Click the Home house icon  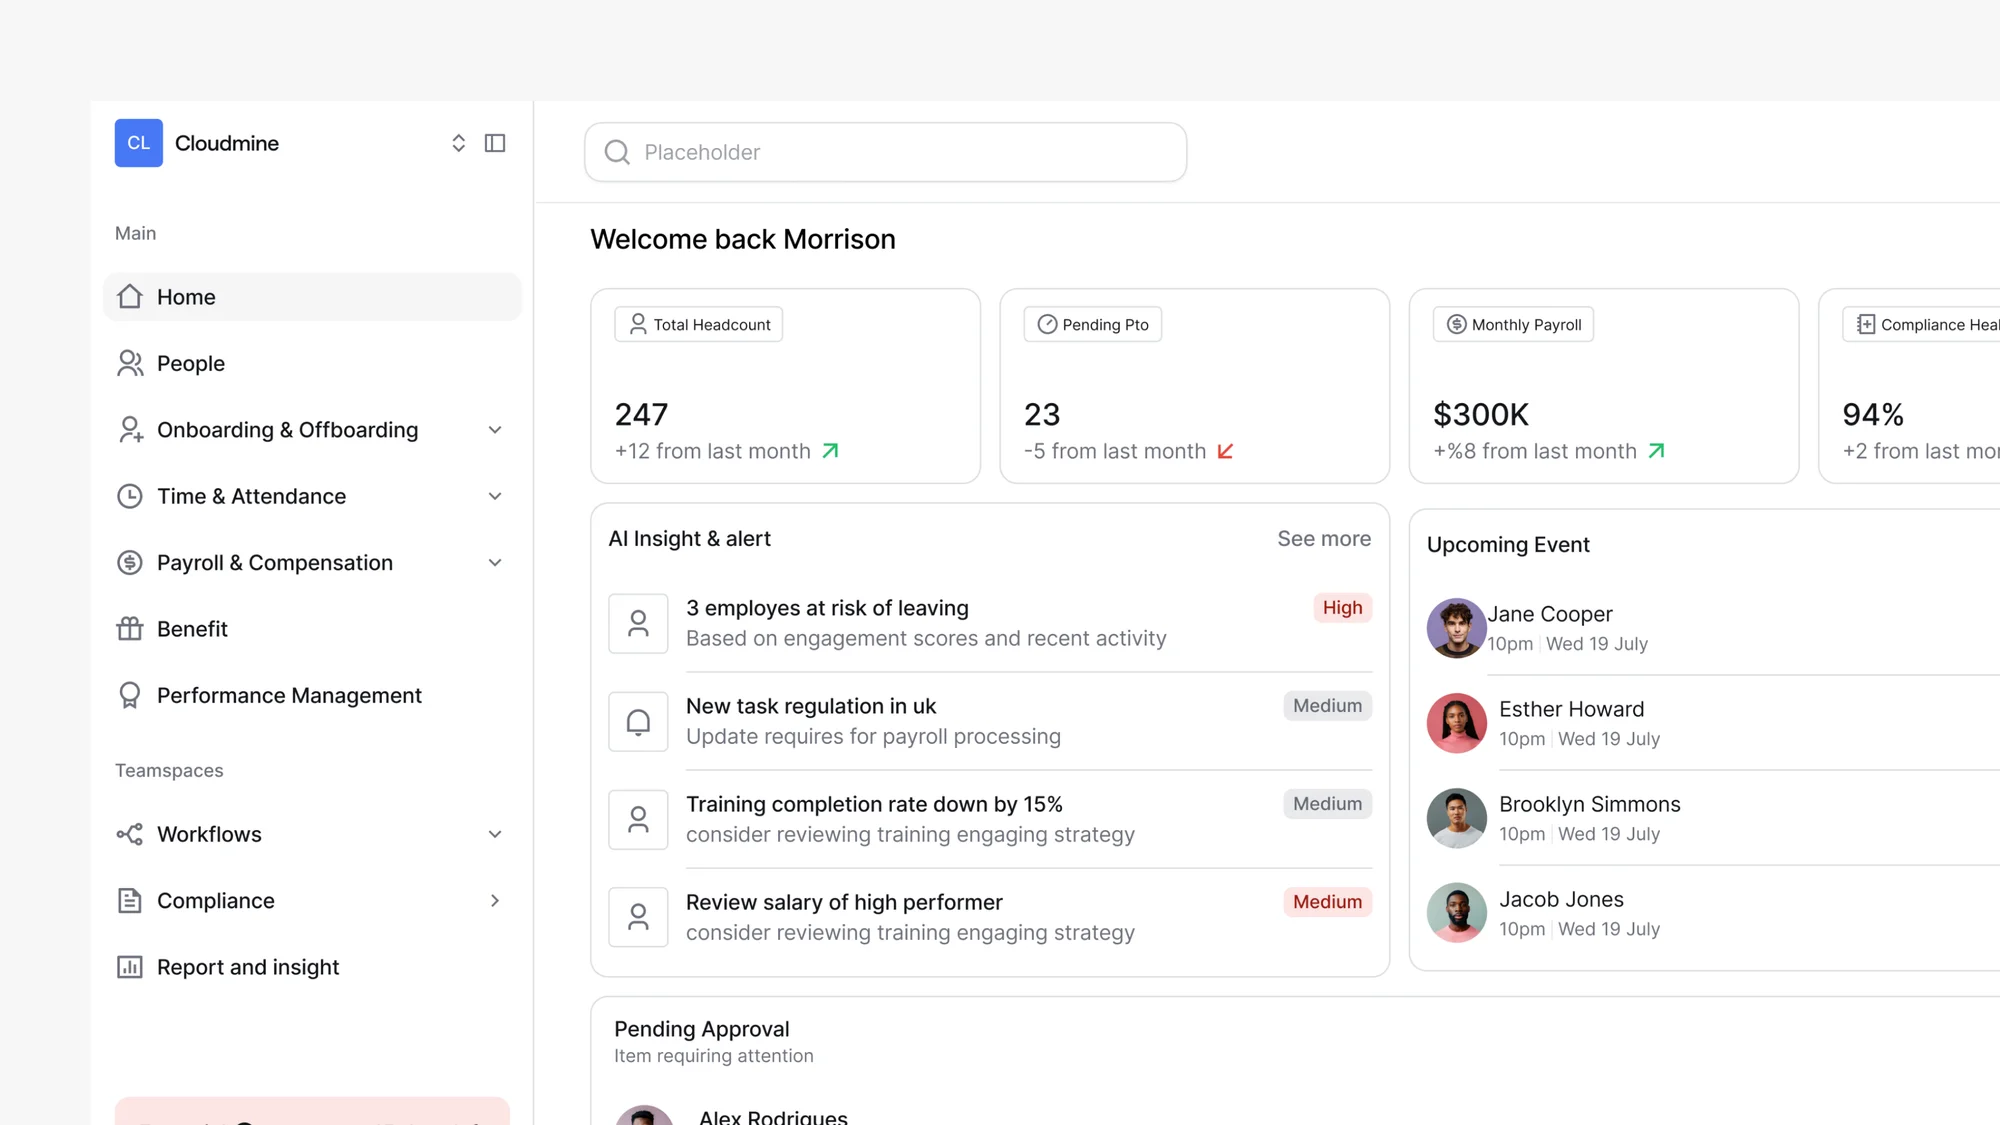click(130, 297)
